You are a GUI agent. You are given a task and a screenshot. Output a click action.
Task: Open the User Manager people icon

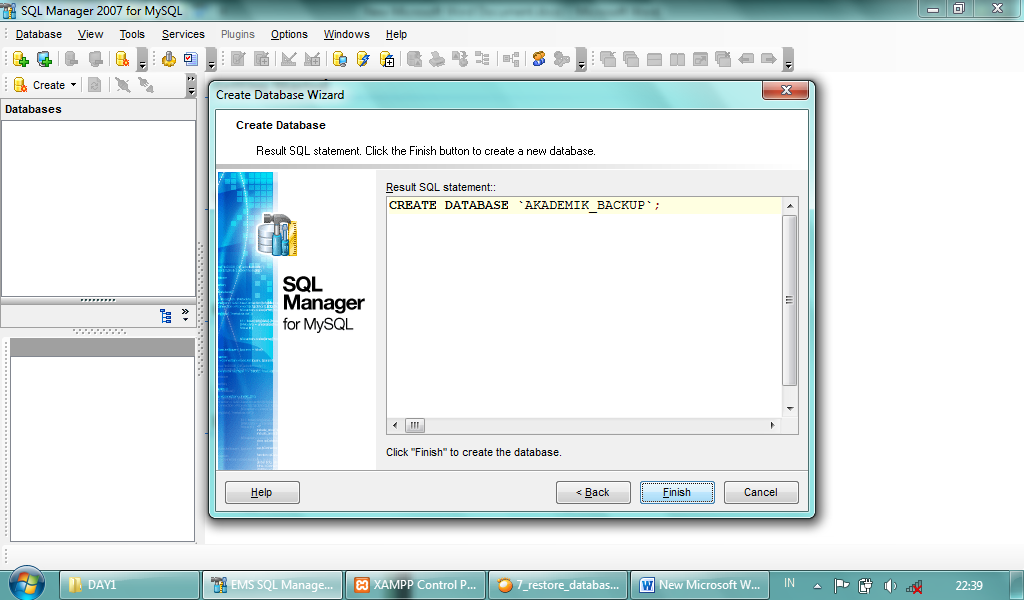[538, 59]
